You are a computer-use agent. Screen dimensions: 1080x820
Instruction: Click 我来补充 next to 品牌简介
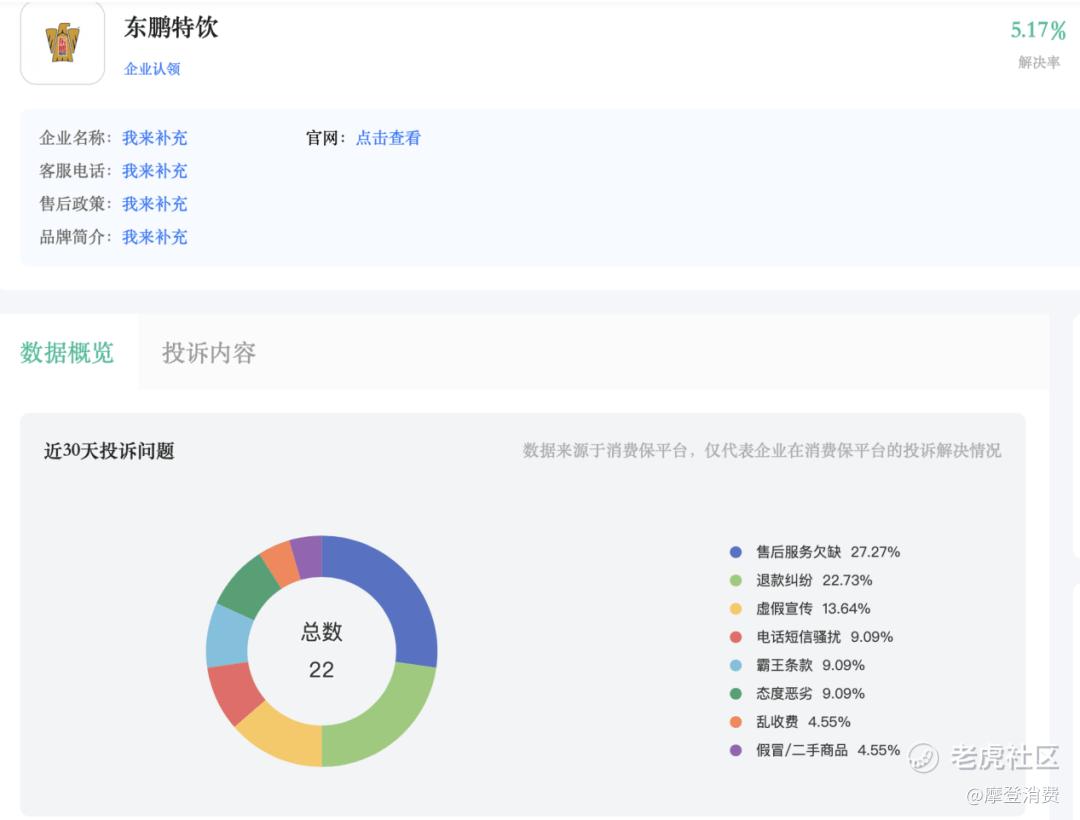point(154,237)
